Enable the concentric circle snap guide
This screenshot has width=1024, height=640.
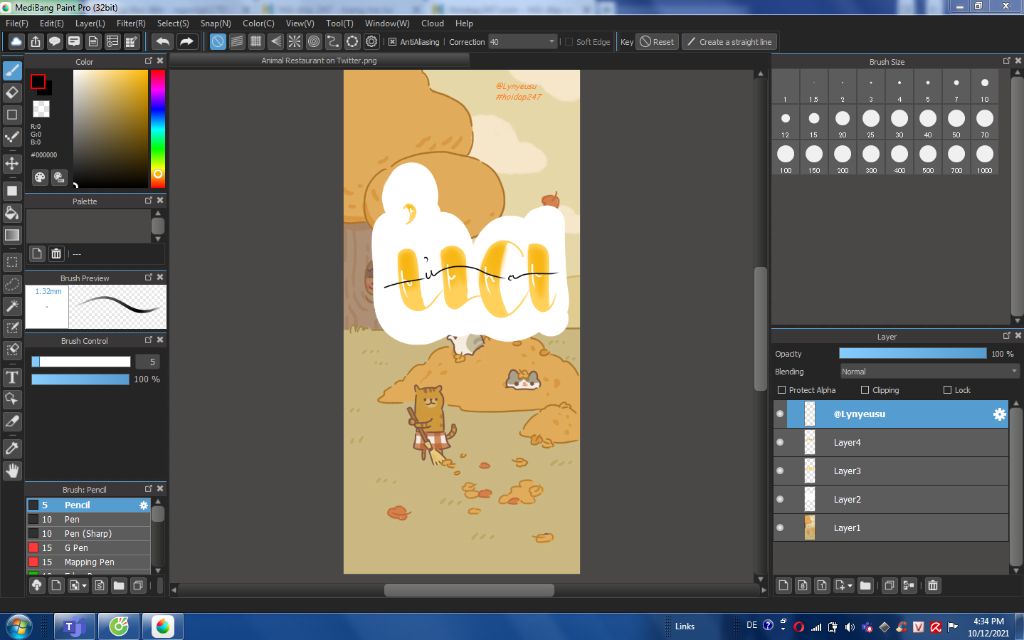pyautogui.click(x=314, y=42)
